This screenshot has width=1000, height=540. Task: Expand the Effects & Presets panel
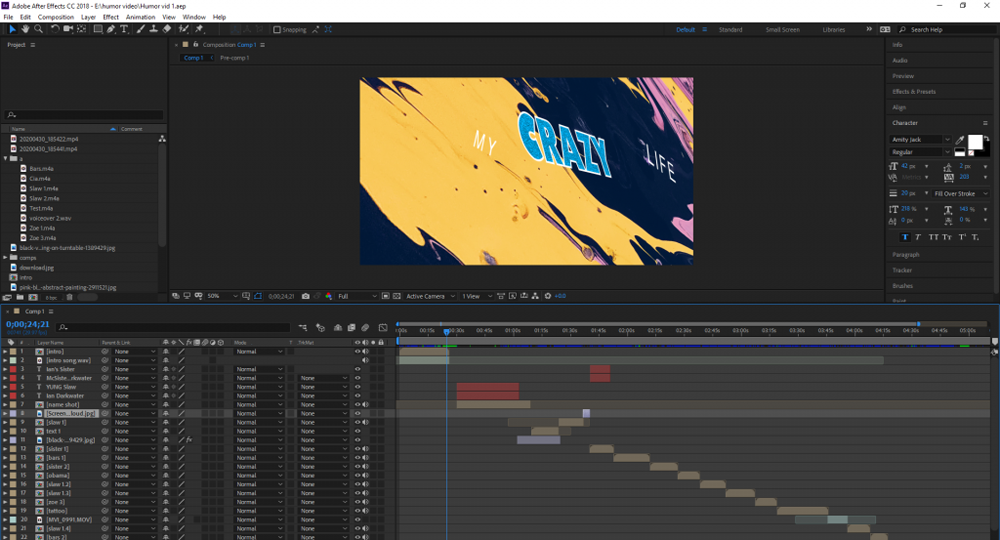(x=914, y=91)
